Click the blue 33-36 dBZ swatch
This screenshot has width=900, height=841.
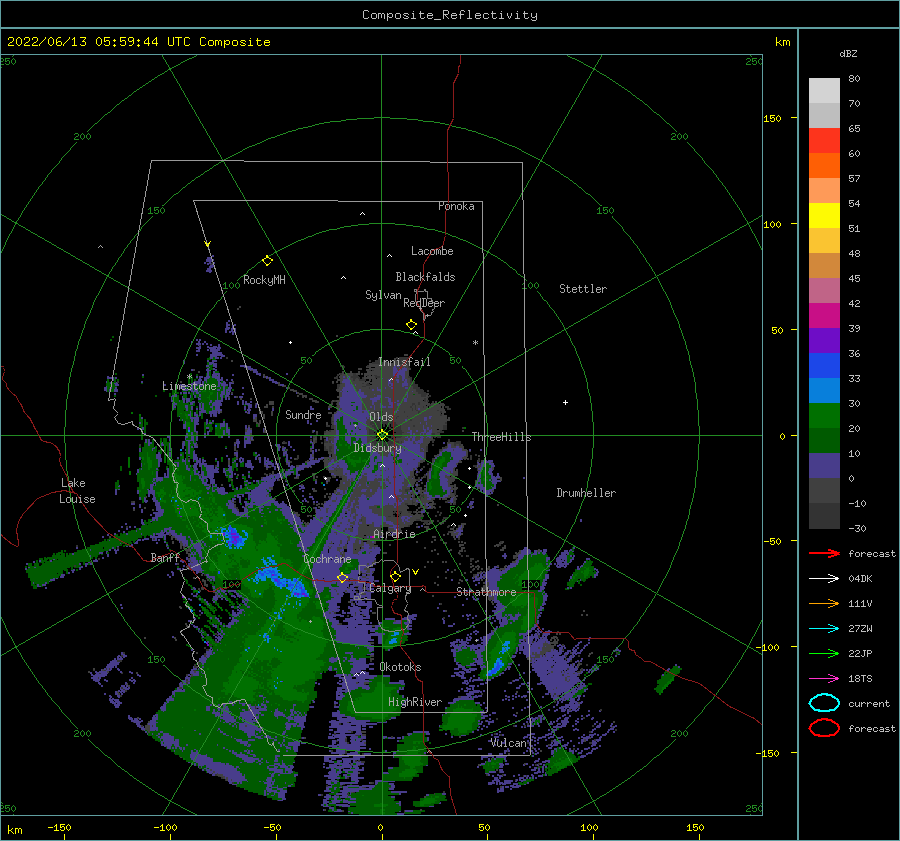tap(824, 366)
